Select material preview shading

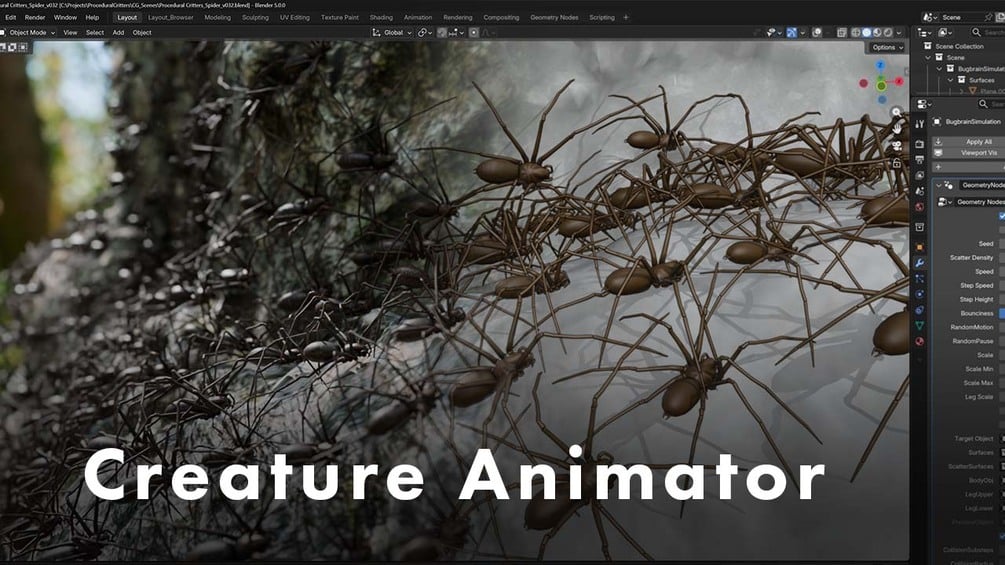(x=877, y=32)
